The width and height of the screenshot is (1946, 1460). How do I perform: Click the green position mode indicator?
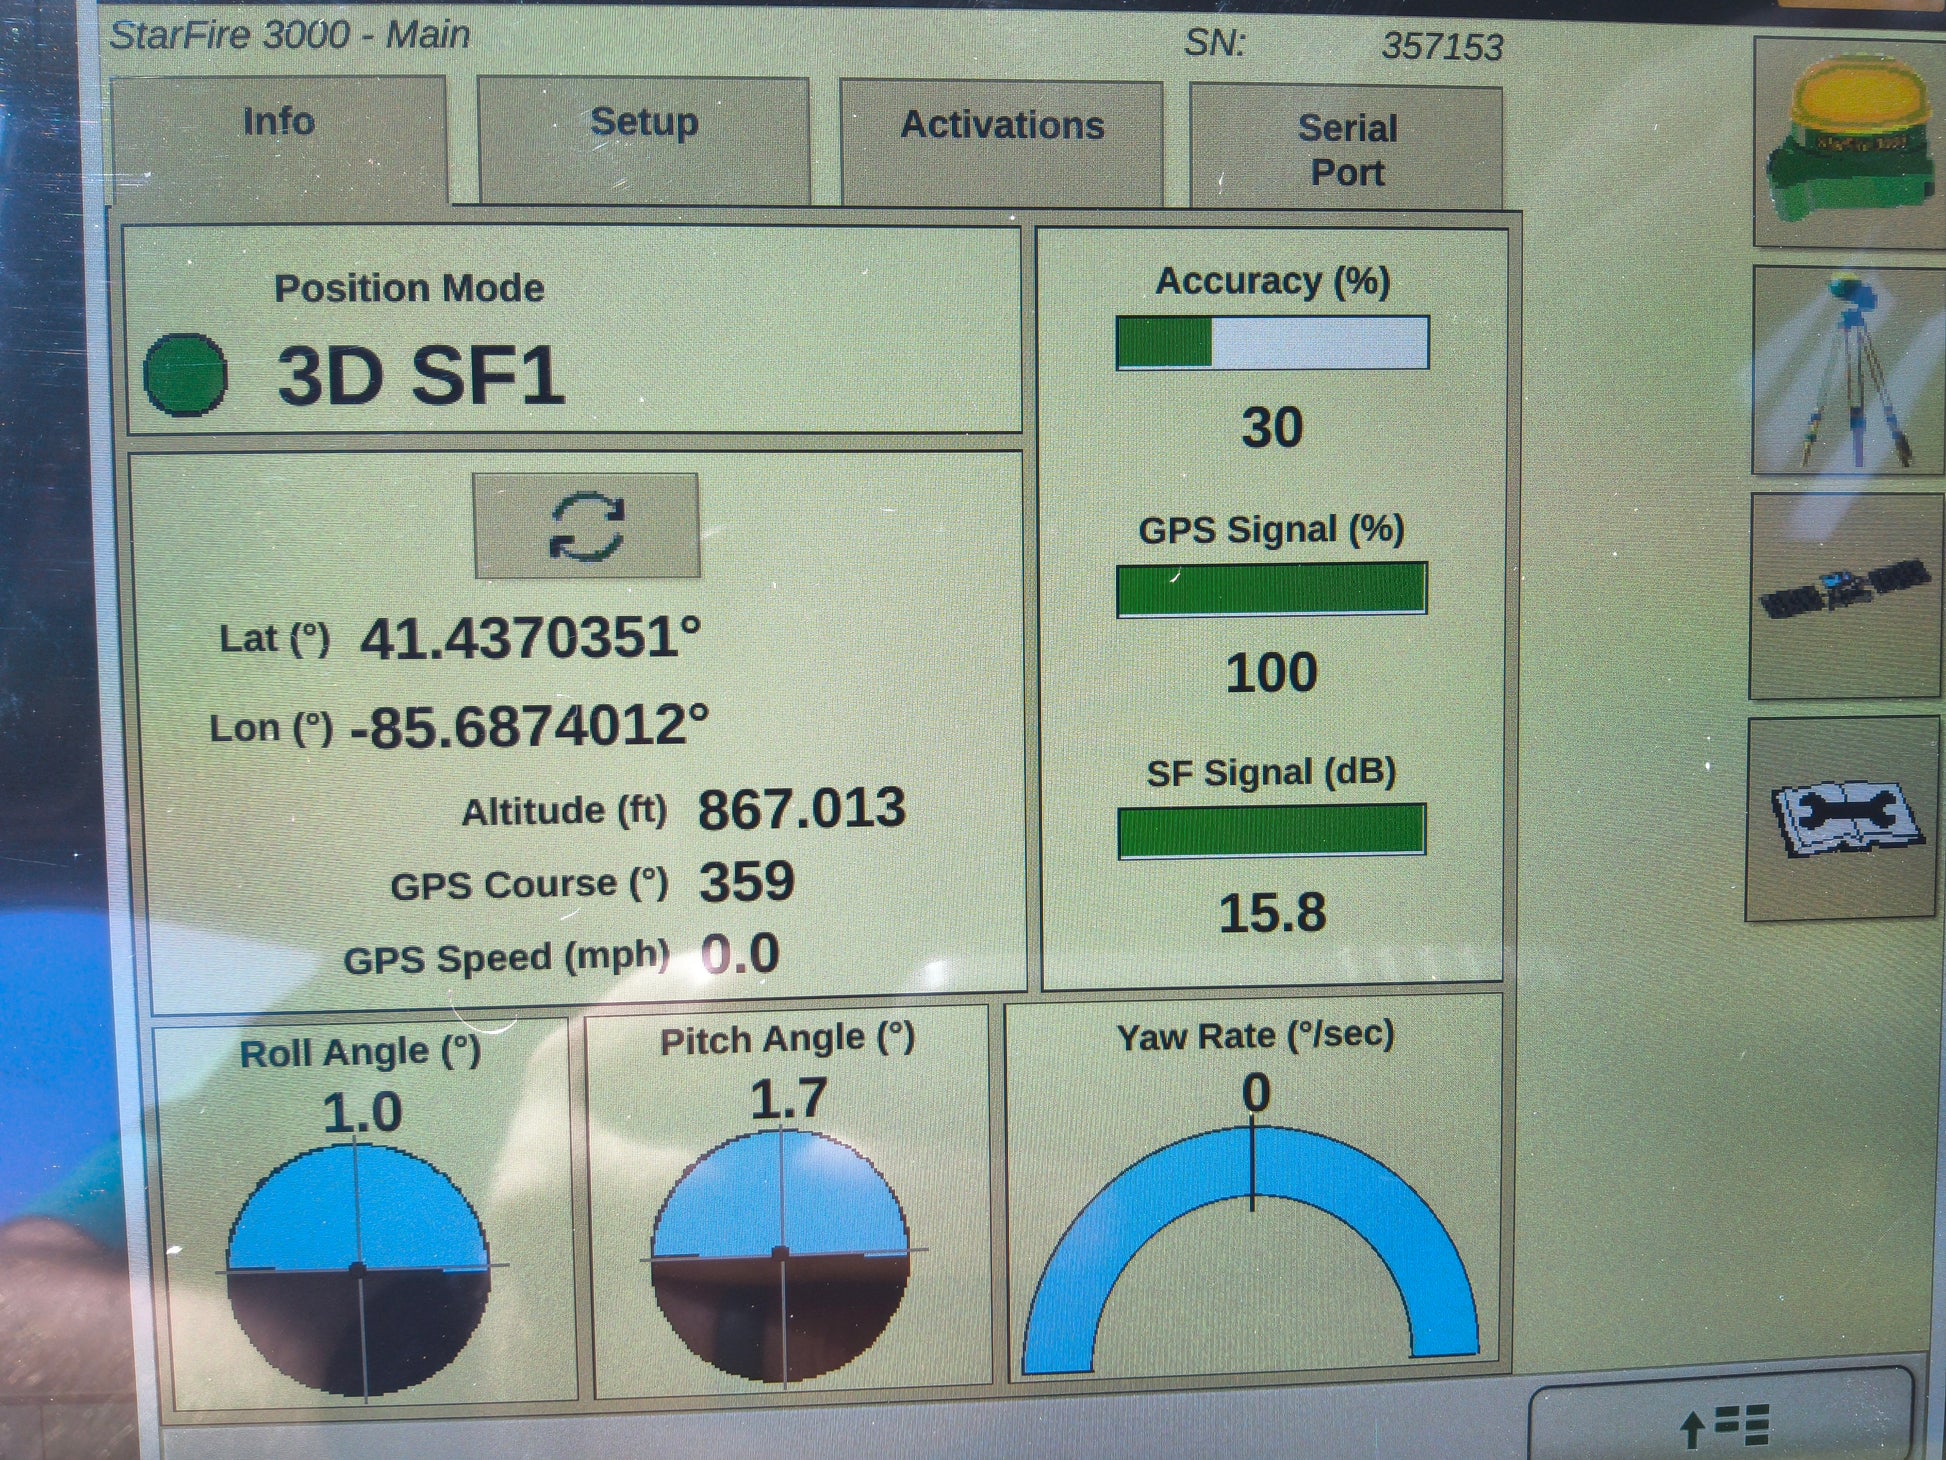[186, 375]
